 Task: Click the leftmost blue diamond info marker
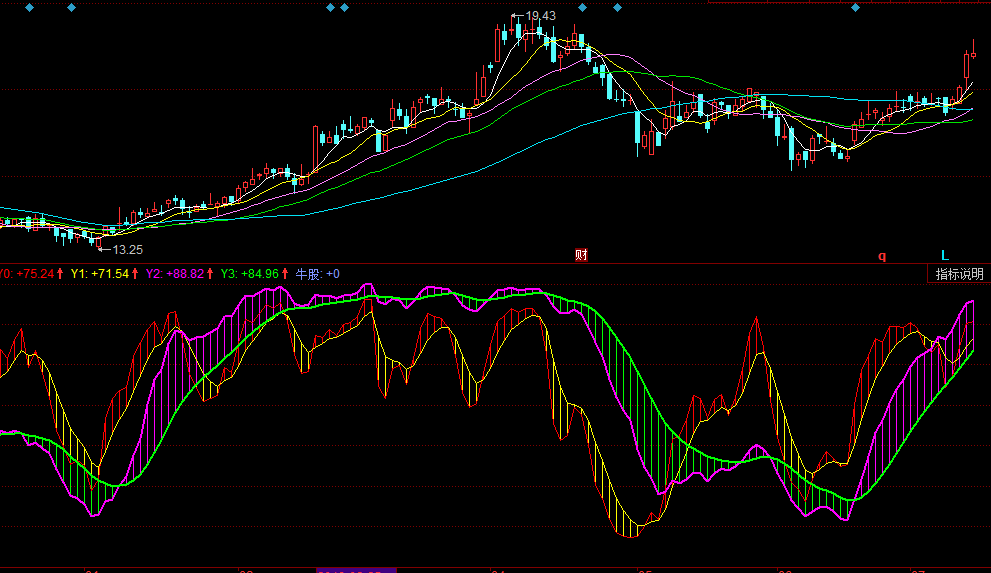(29, 8)
